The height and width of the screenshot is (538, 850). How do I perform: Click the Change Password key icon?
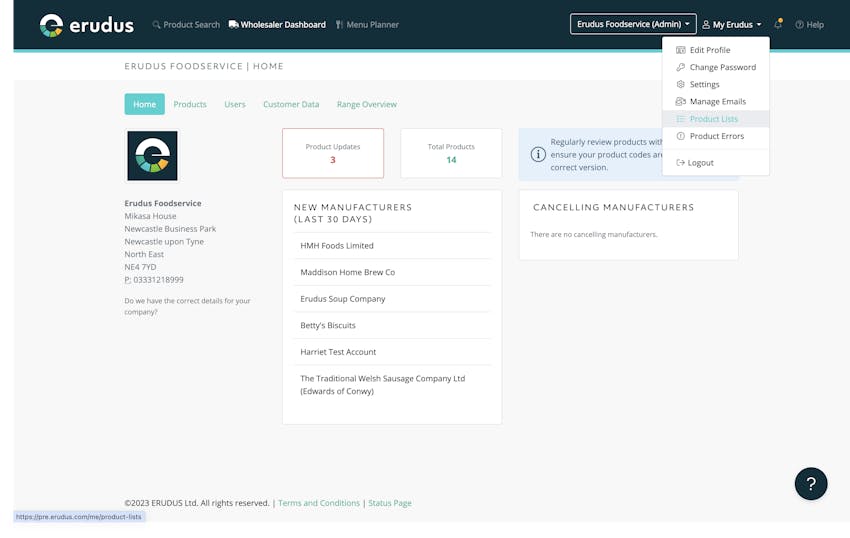(680, 67)
